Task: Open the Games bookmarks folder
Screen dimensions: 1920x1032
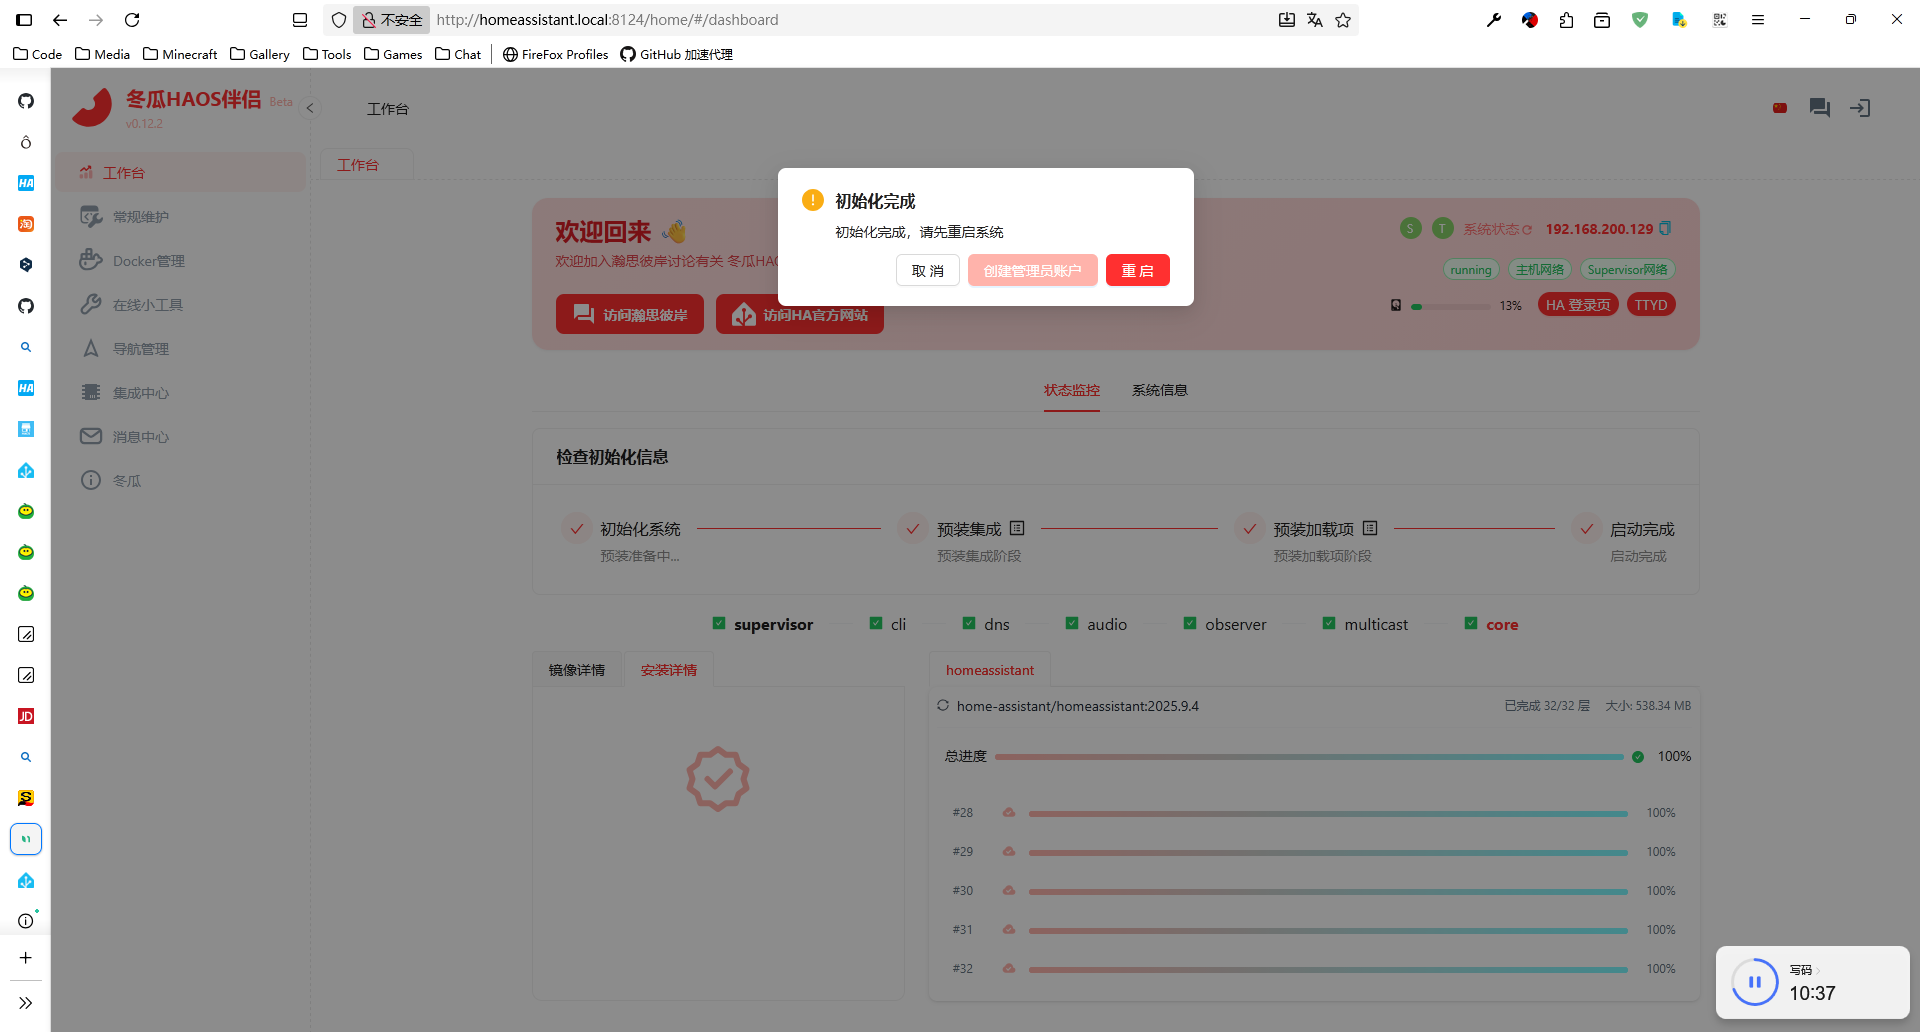Action: [x=393, y=54]
